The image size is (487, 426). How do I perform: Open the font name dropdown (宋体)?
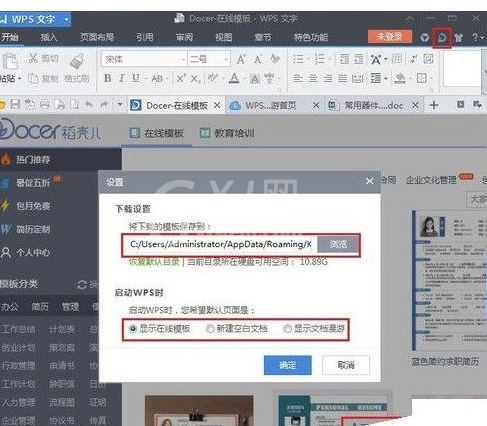pos(183,60)
